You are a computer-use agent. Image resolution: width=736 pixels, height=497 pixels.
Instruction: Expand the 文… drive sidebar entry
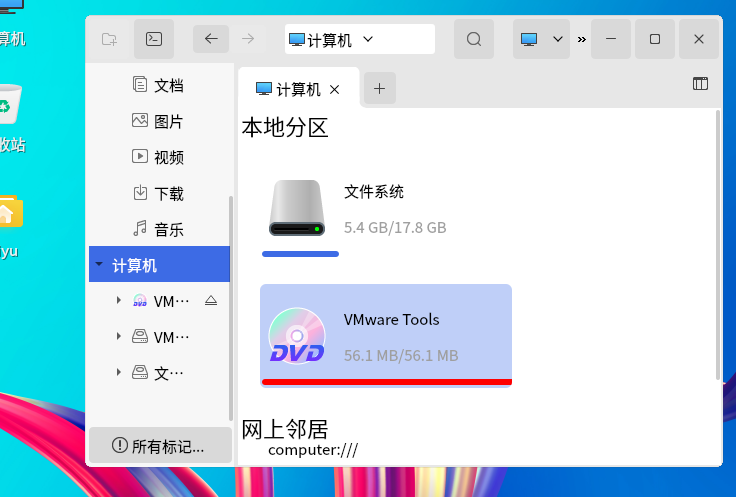coord(119,372)
